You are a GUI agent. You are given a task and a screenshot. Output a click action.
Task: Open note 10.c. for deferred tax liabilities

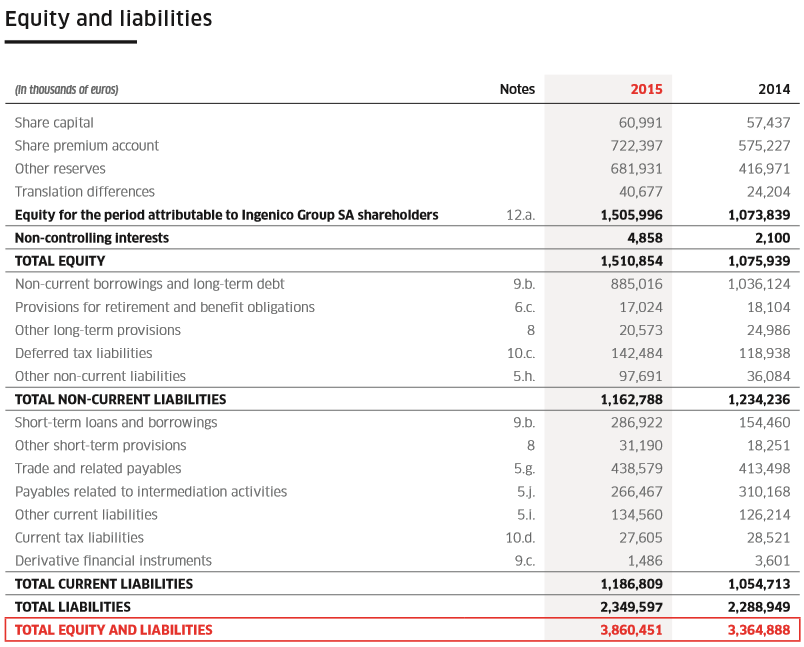[521, 353]
